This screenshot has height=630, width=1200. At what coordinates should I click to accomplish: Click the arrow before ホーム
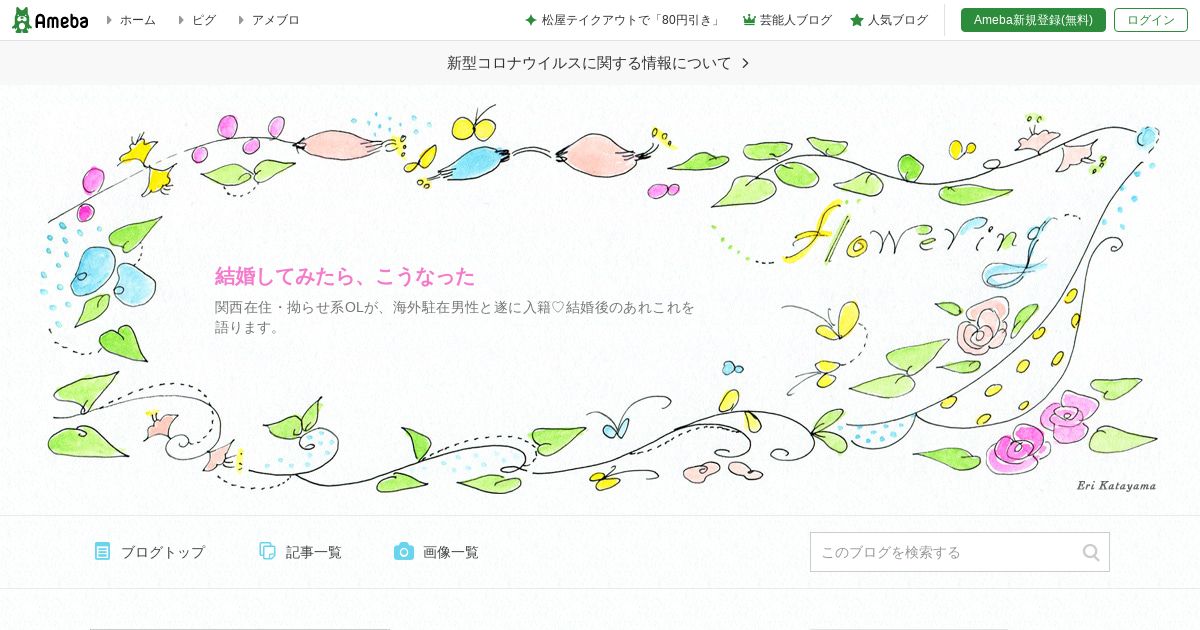coord(110,20)
